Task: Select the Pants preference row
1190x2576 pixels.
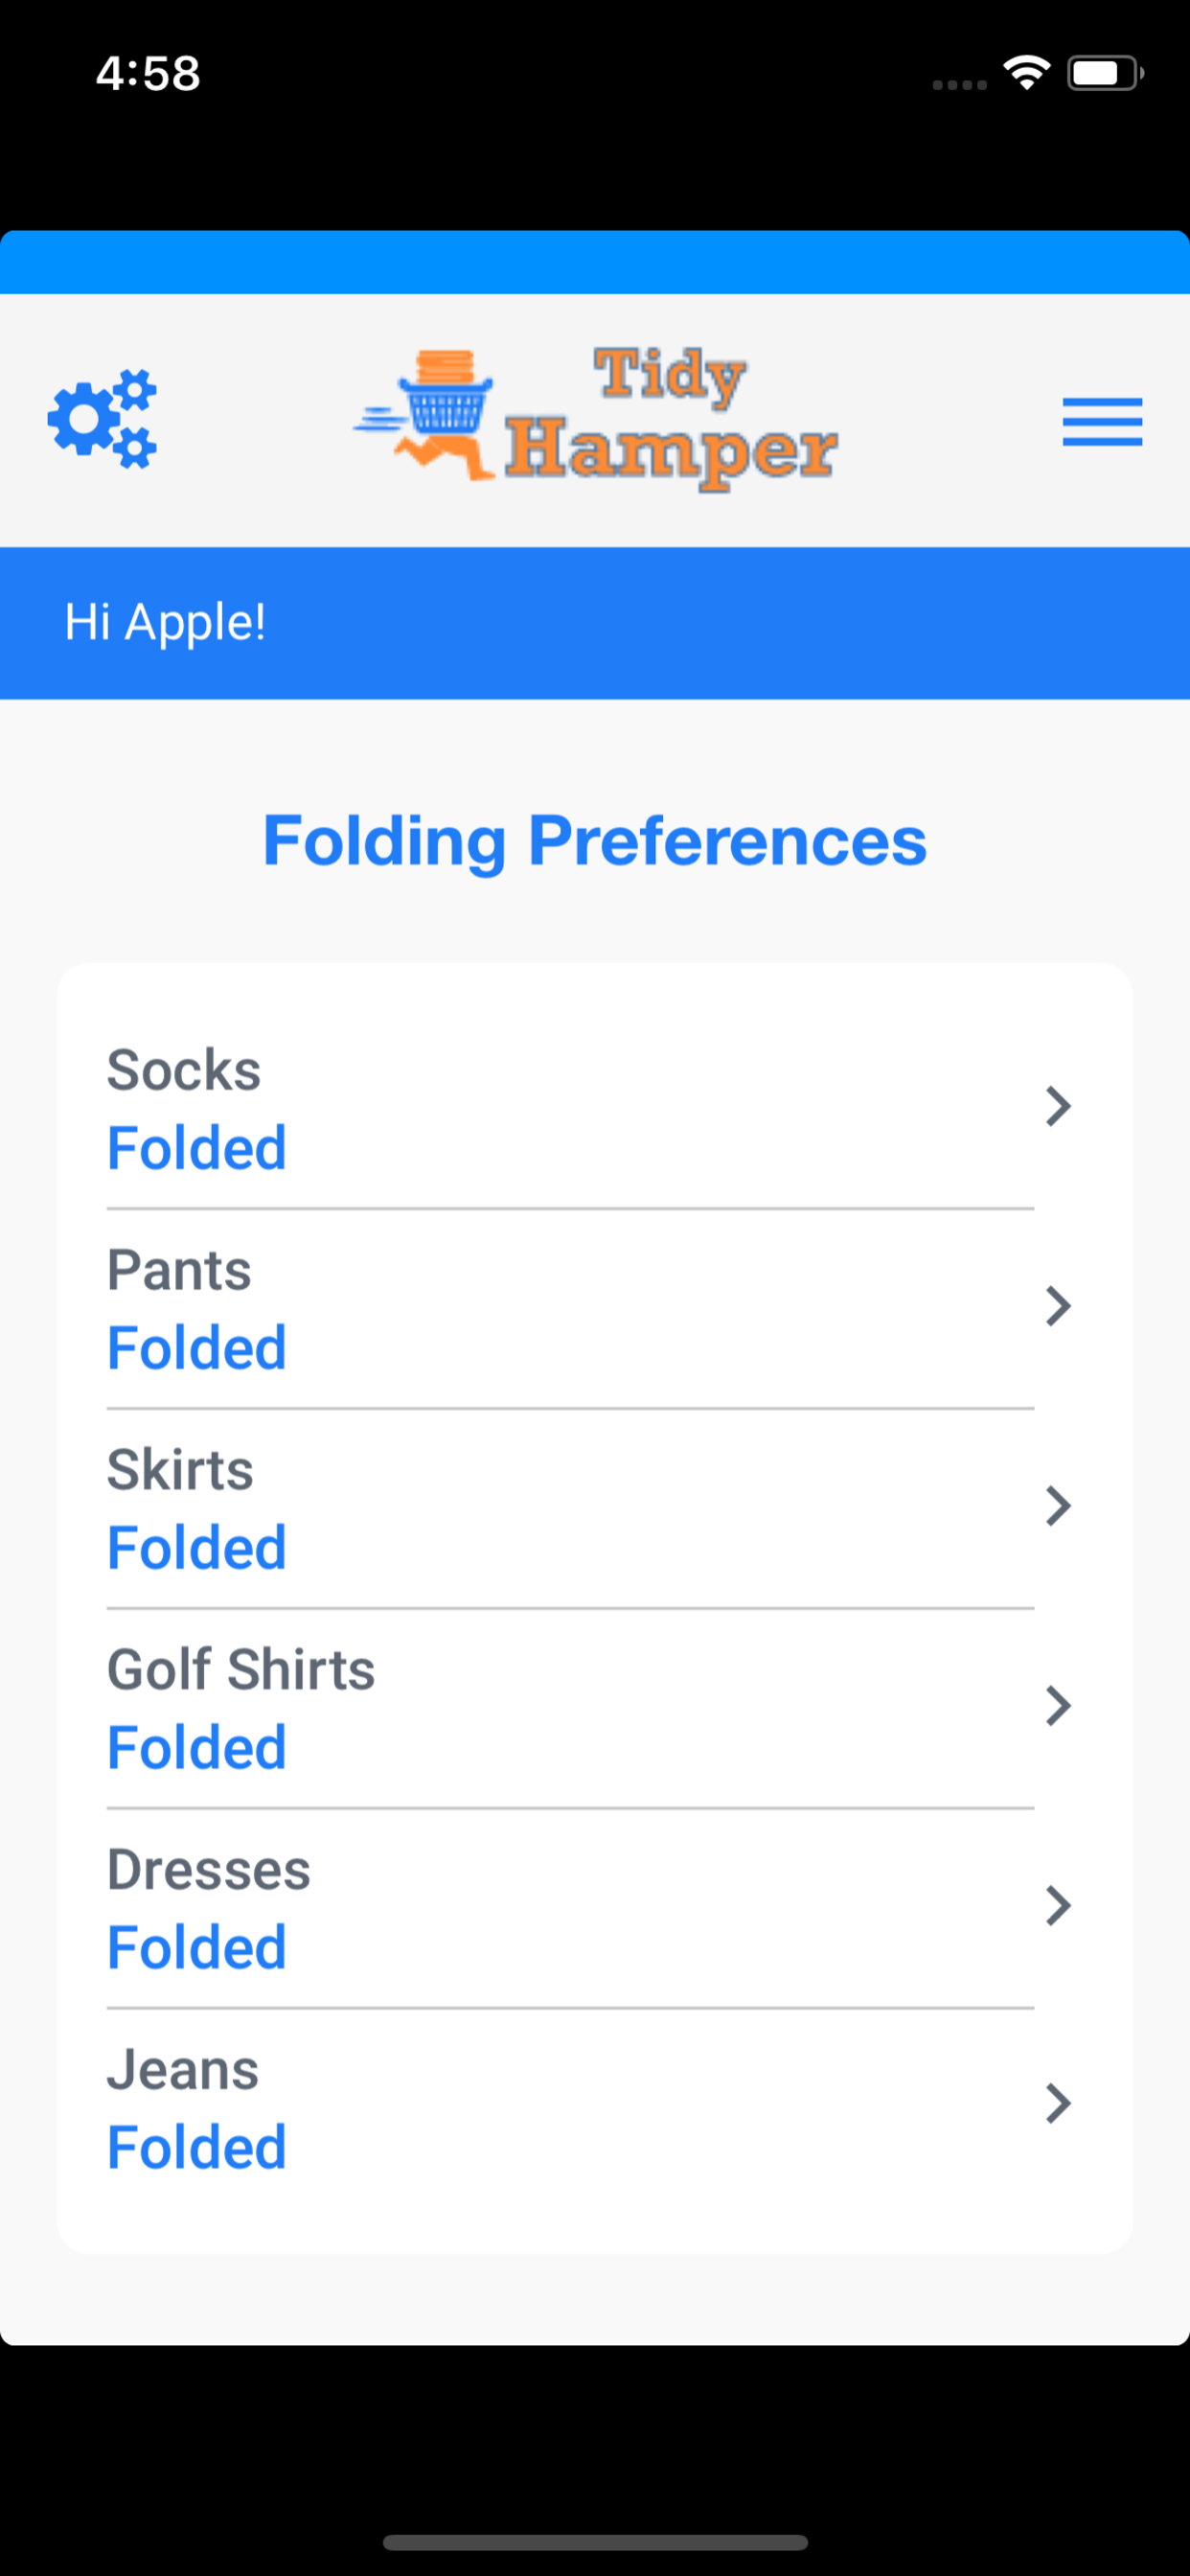Action: (594, 1308)
